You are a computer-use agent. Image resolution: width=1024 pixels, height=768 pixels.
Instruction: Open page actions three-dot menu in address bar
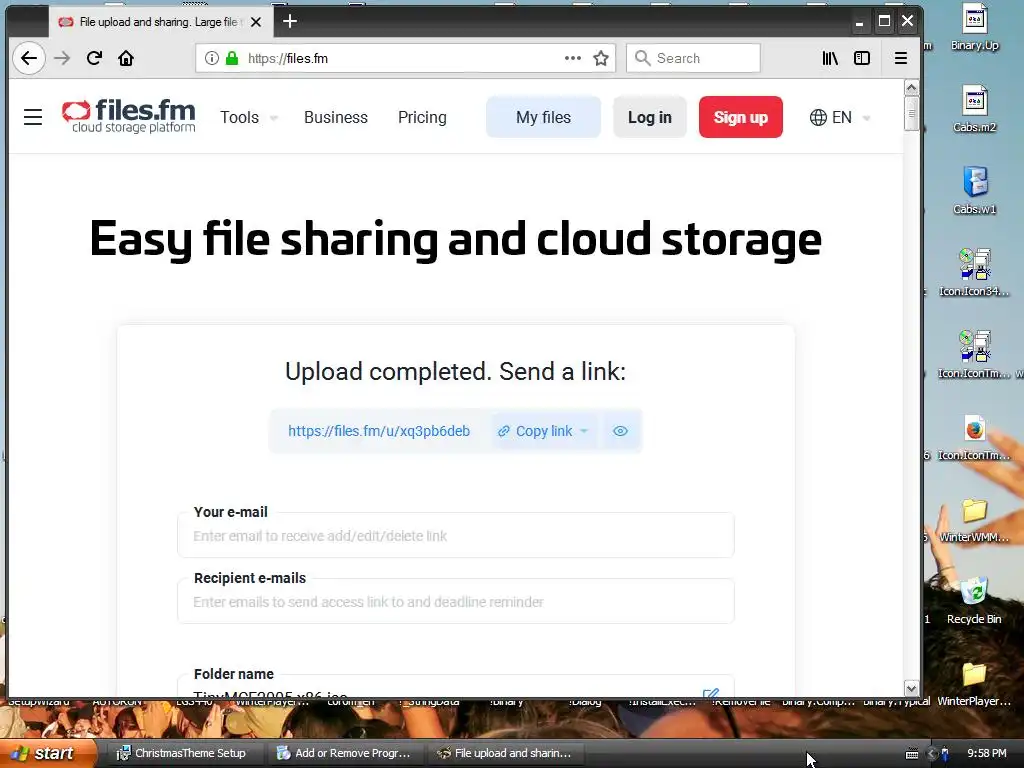tap(573, 58)
